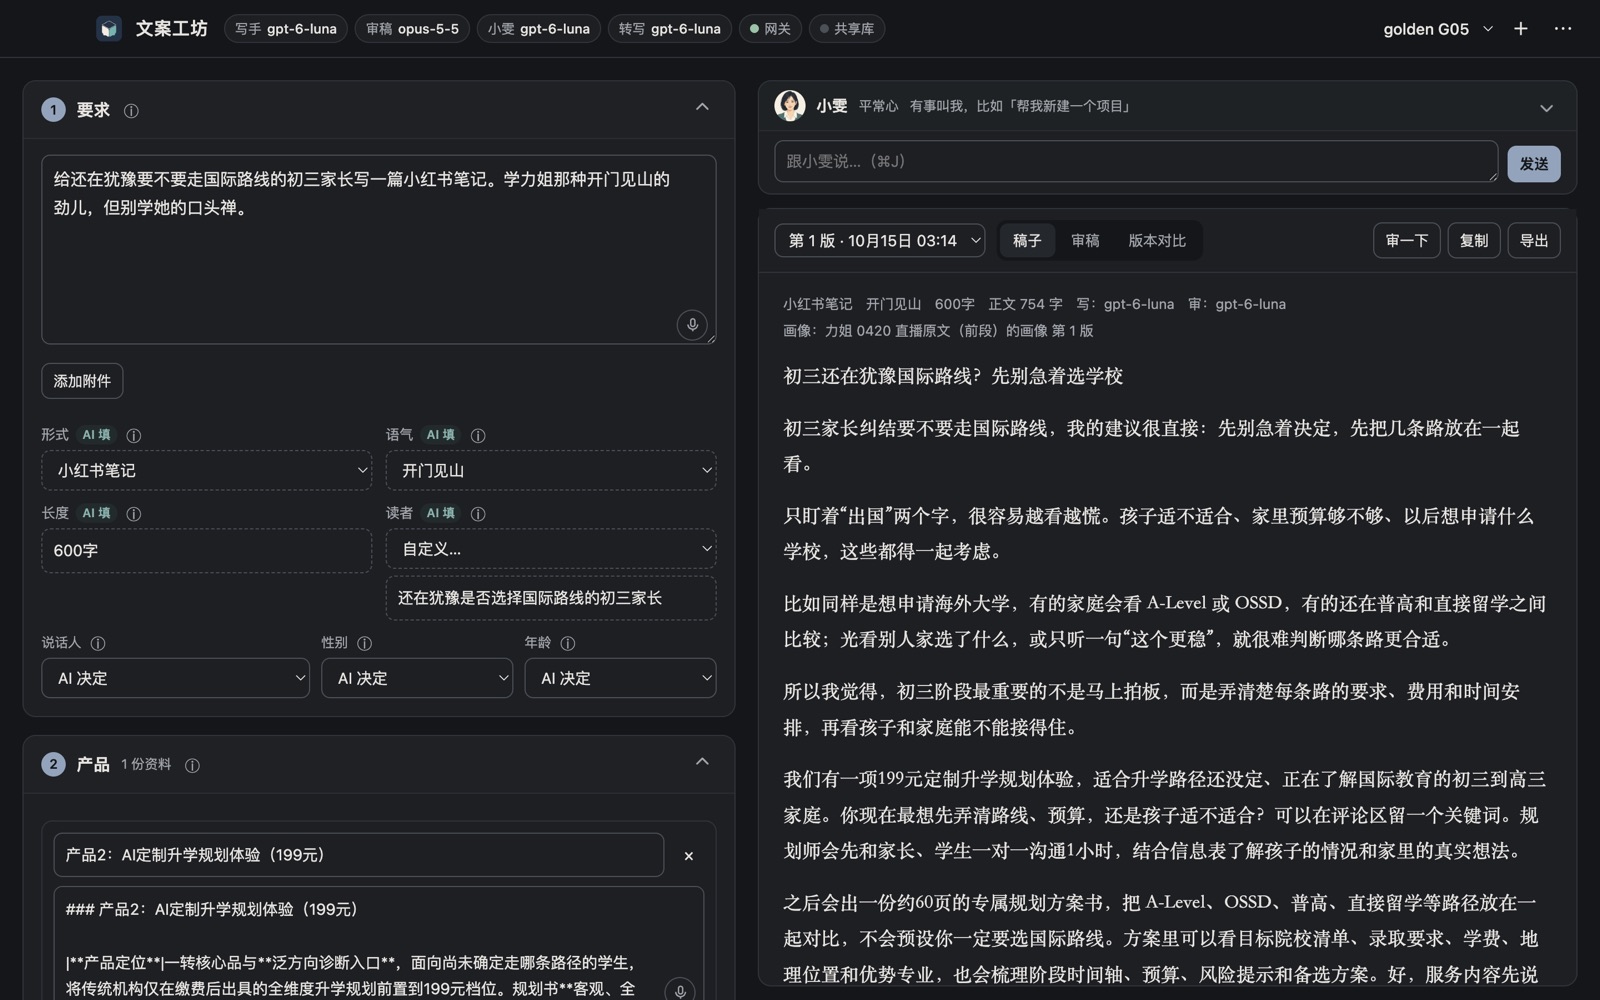Click the info icon beside 形式
Image resolution: width=1600 pixels, height=1000 pixels.
[134, 435]
